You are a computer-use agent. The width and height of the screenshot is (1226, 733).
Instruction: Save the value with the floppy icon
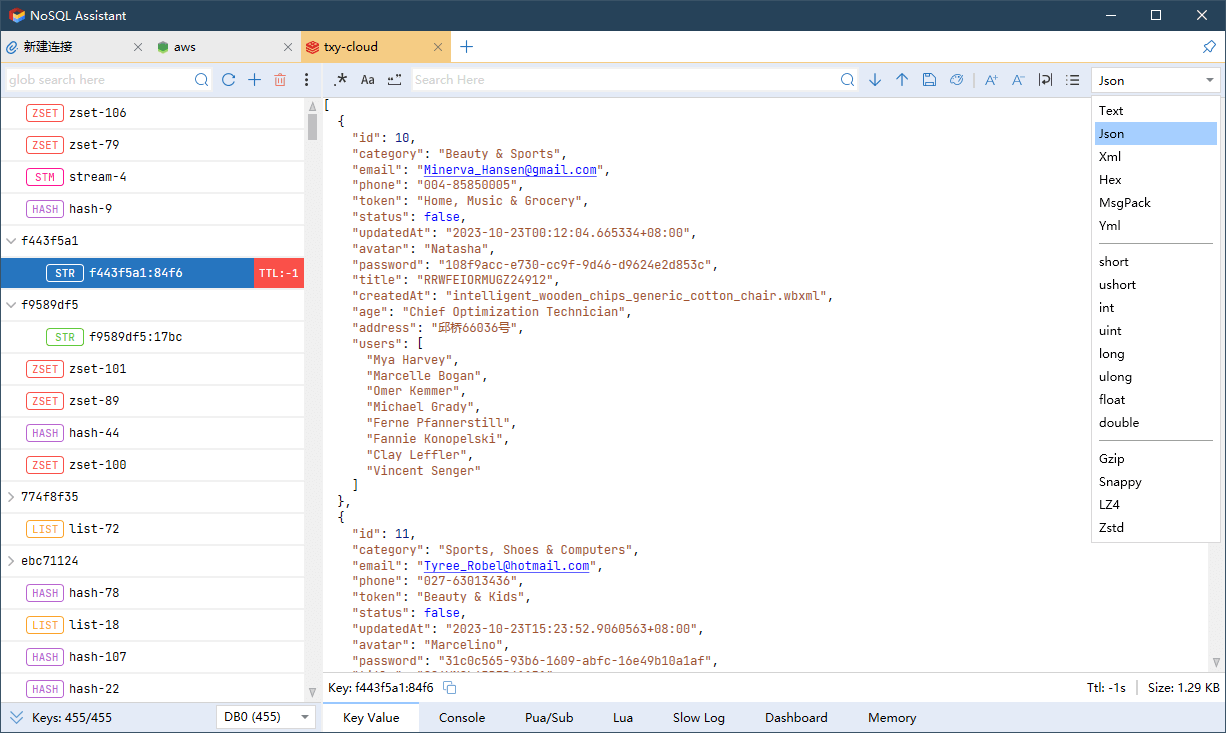(929, 80)
